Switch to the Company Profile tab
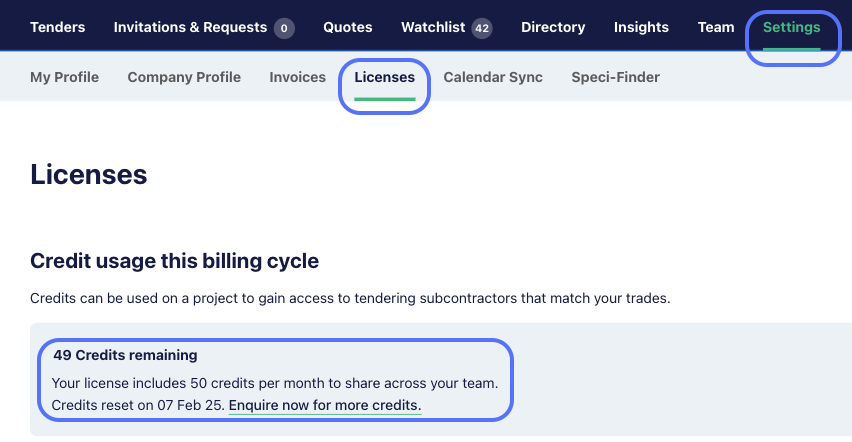Image resolution: width=852 pixels, height=442 pixels. click(x=184, y=77)
